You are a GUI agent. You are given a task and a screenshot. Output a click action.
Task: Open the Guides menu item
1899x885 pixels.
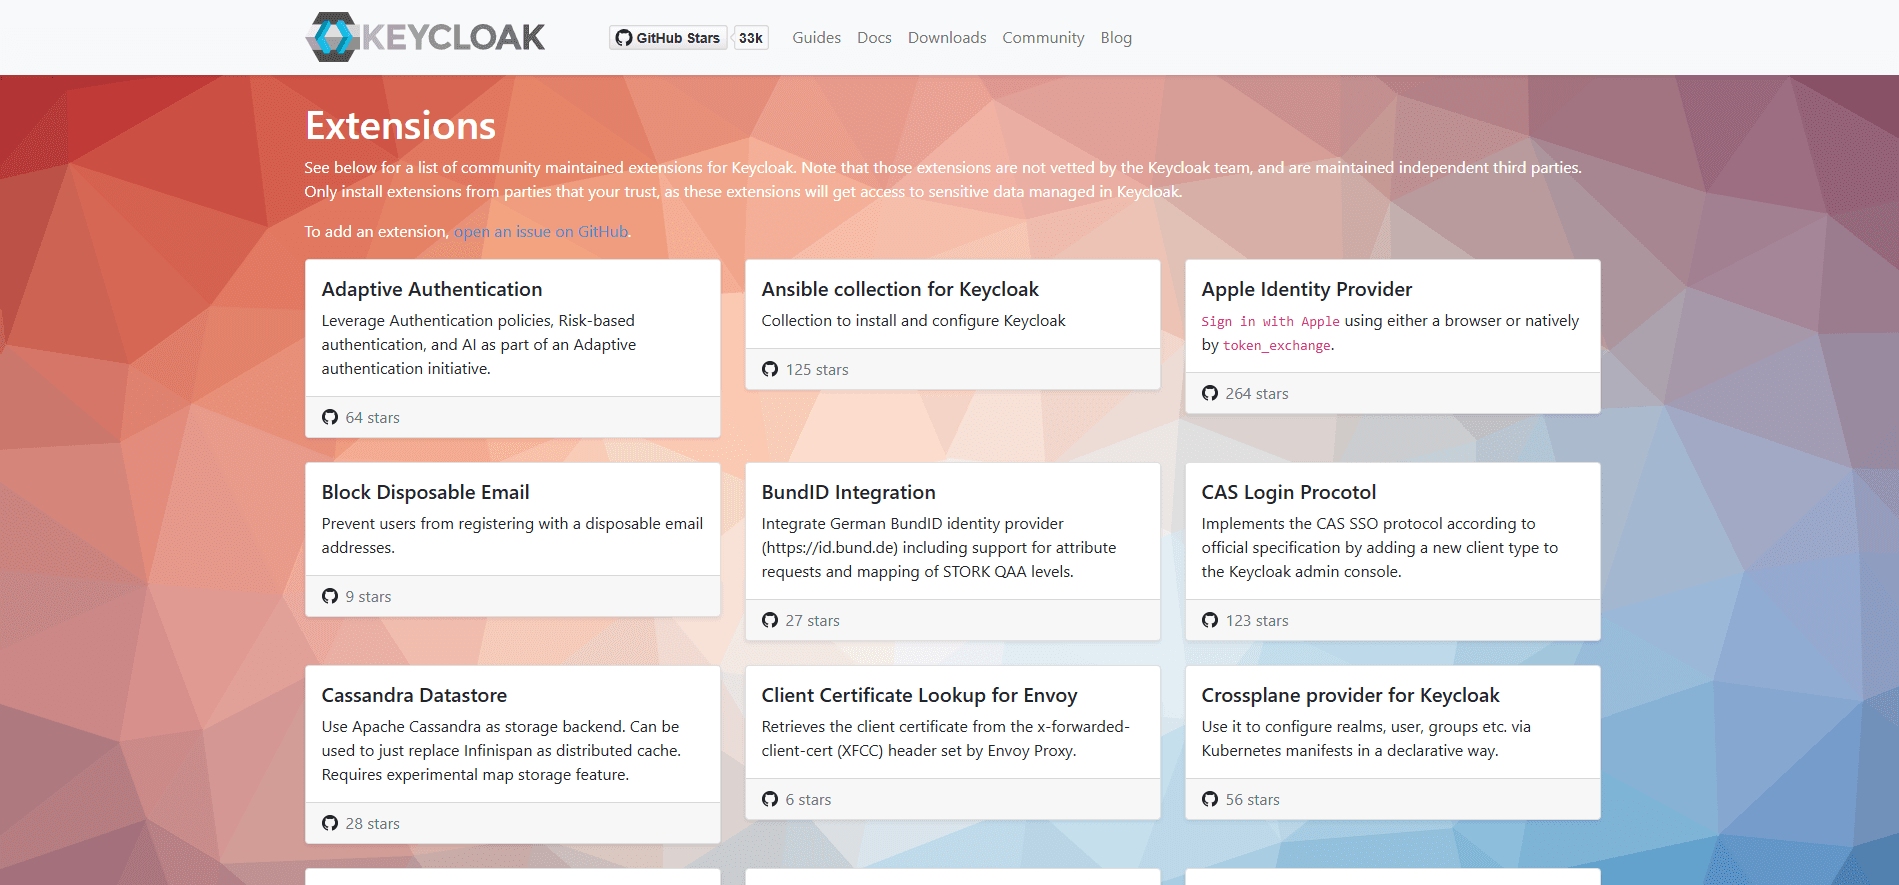[816, 38]
